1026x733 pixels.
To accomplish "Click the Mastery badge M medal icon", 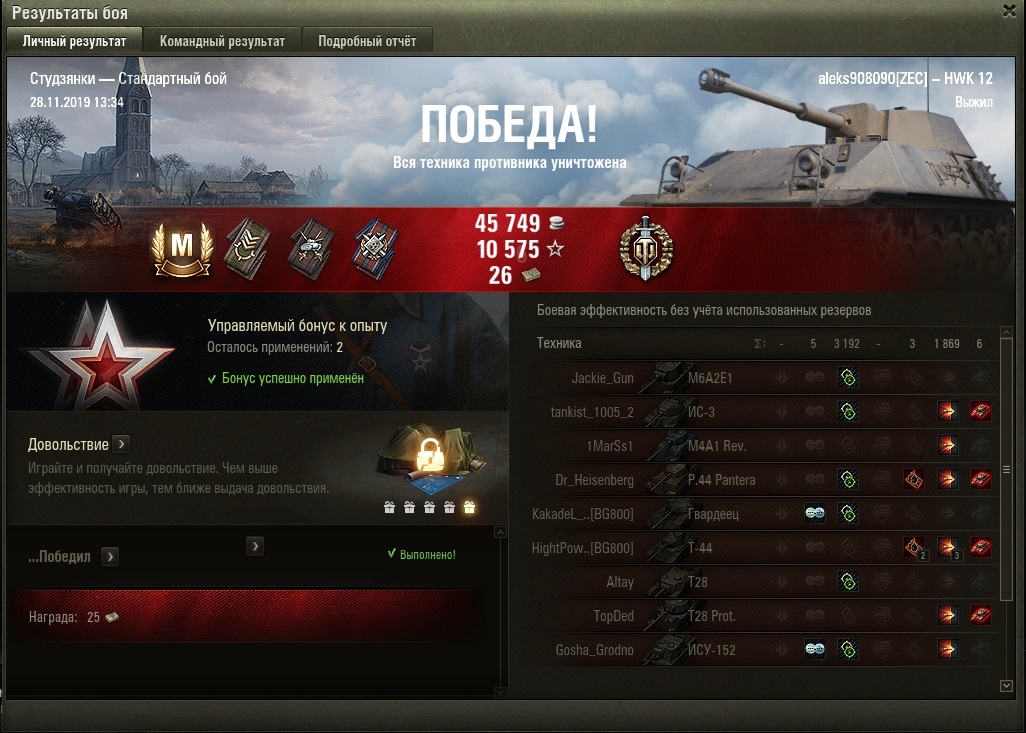I will tap(182, 249).
